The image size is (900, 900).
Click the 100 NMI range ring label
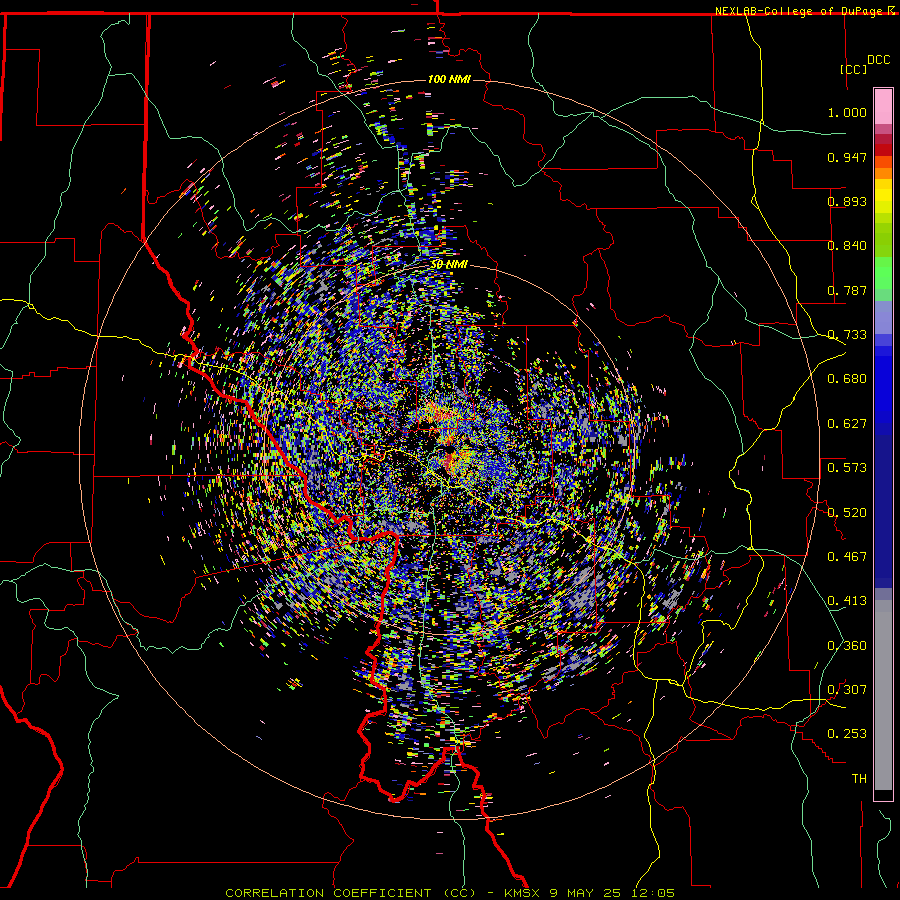coord(449,79)
